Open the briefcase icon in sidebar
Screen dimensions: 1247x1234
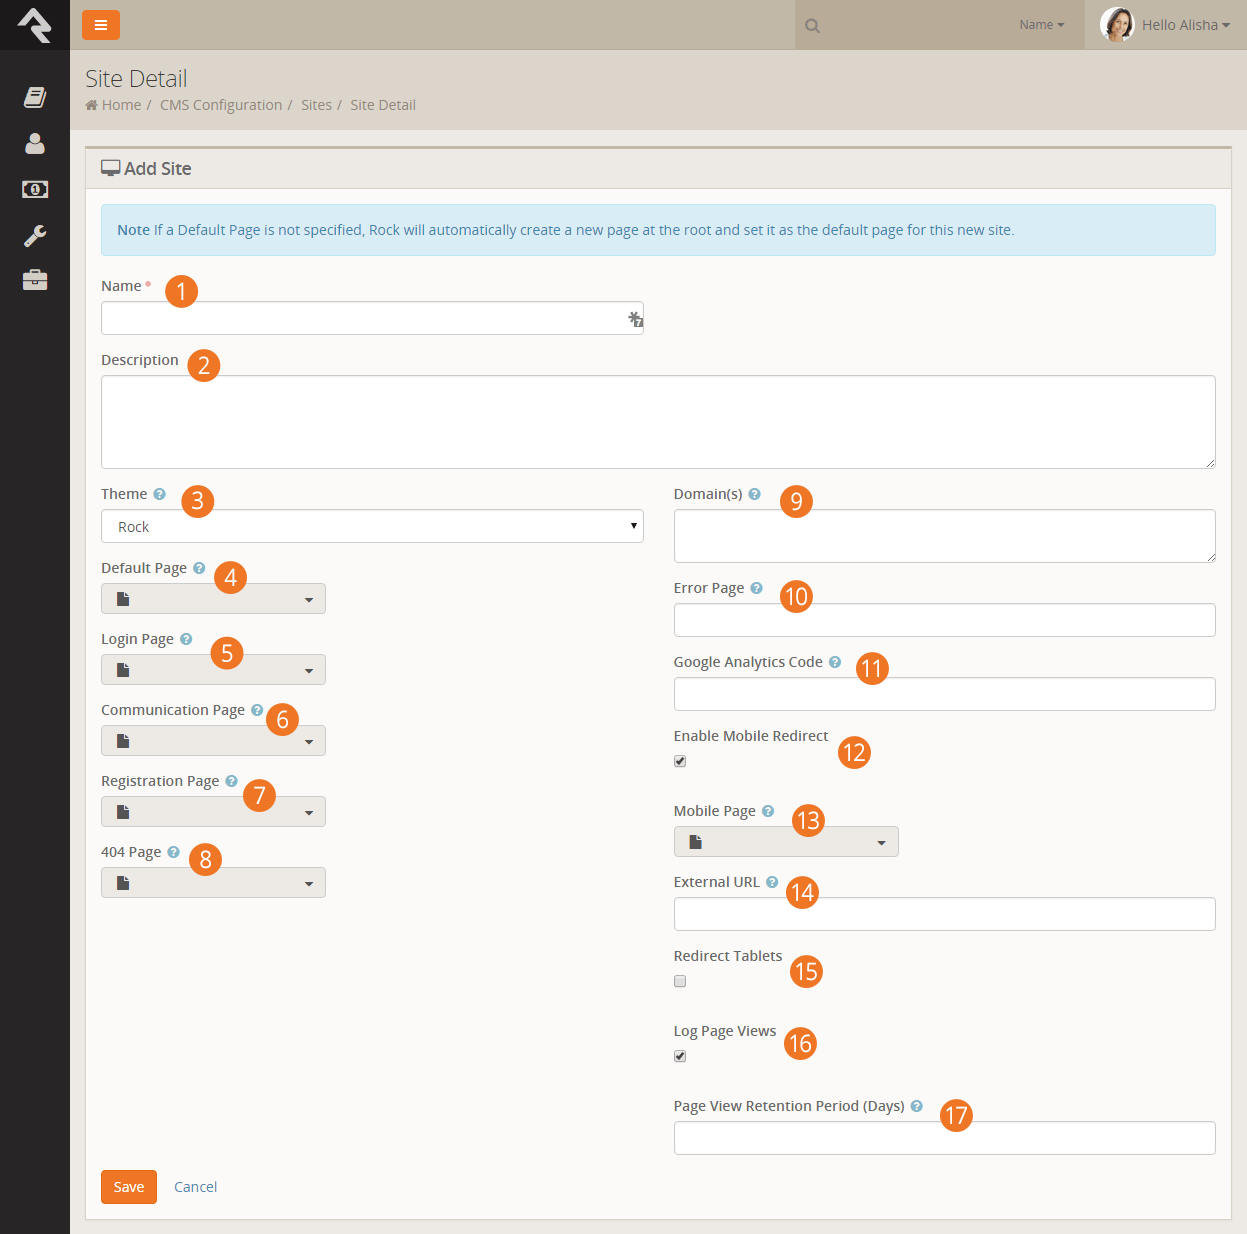tap(35, 280)
